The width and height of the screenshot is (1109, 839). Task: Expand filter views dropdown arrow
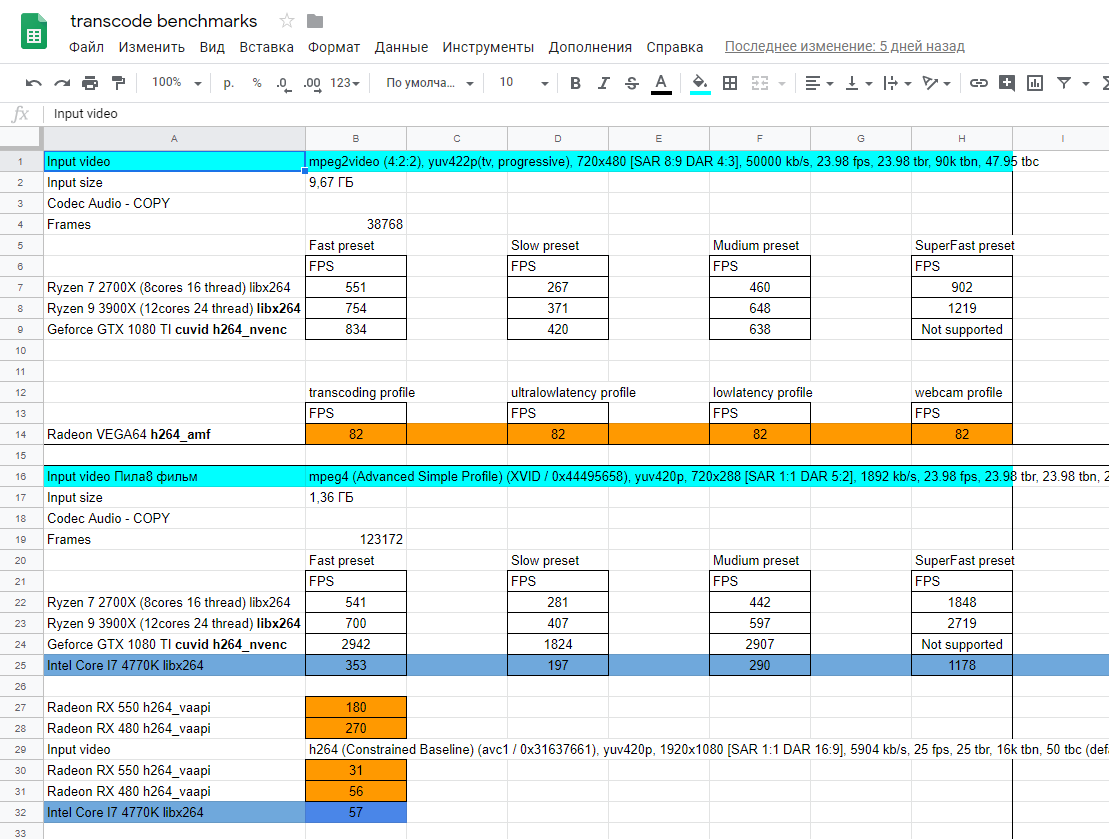pyautogui.click(x=1086, y=83)
